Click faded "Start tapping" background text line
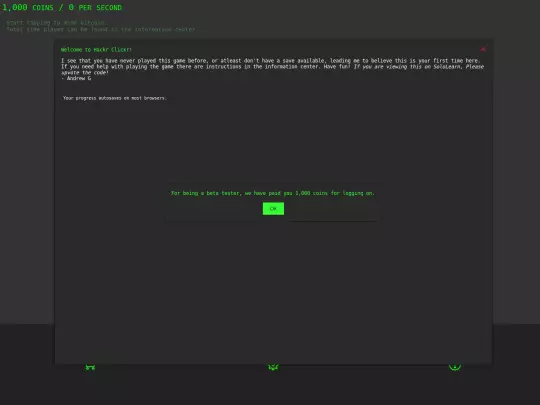This screenshot has width=540, height=405. click(x=56, y=23)
